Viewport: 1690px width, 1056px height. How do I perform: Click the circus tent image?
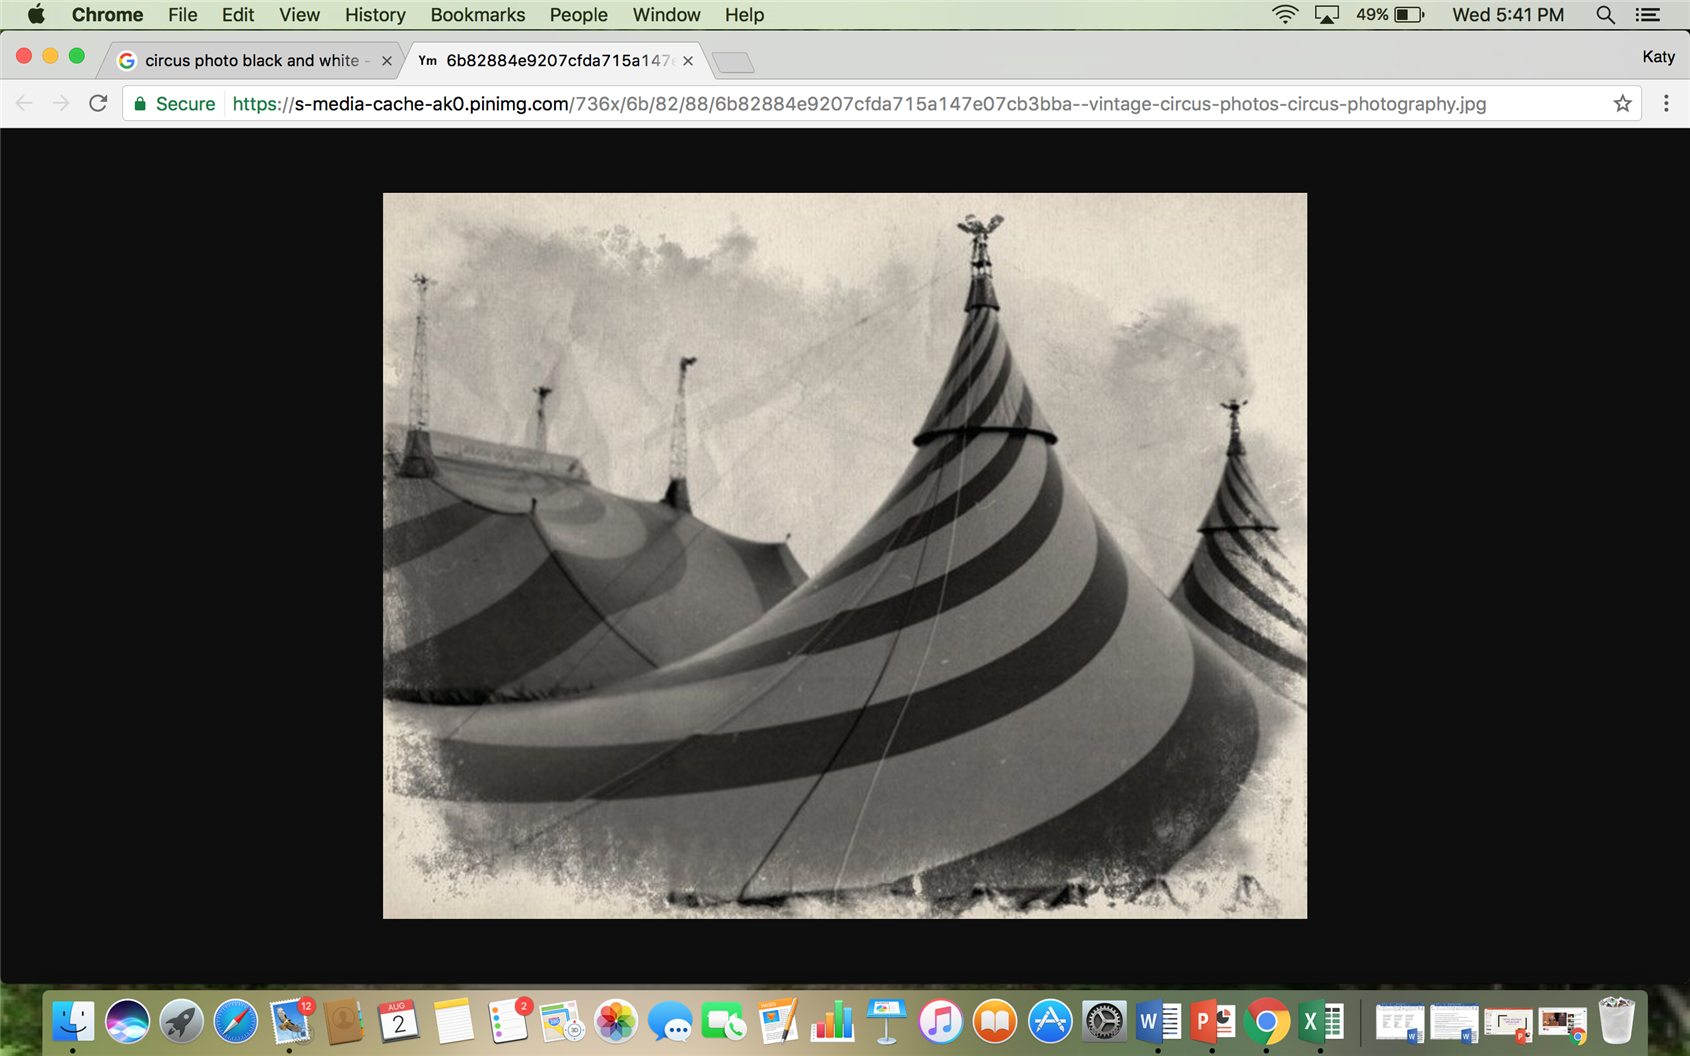tap(844, 555)
